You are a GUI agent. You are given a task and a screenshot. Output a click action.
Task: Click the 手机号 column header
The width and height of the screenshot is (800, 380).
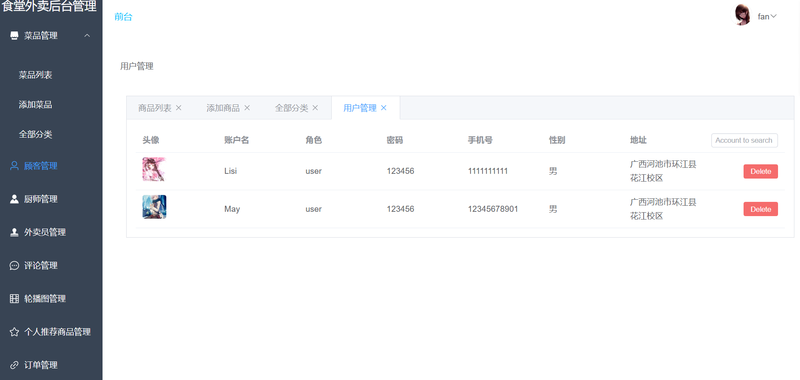(480, 140)
